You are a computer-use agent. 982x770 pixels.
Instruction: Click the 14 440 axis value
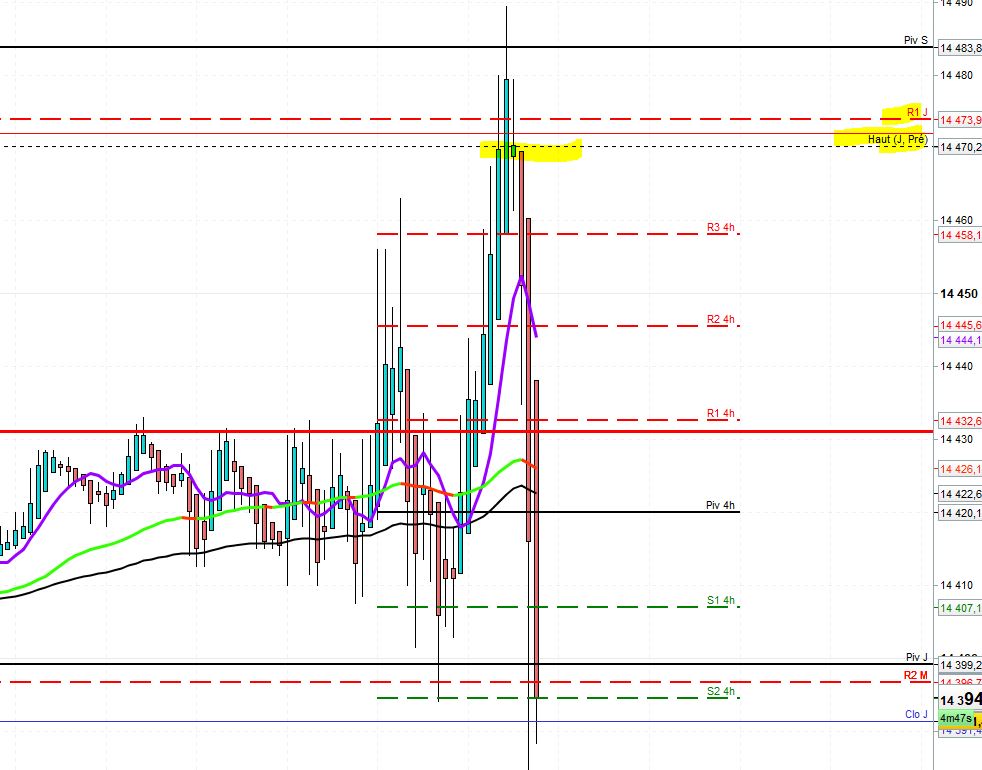click(x=957, y=366)
